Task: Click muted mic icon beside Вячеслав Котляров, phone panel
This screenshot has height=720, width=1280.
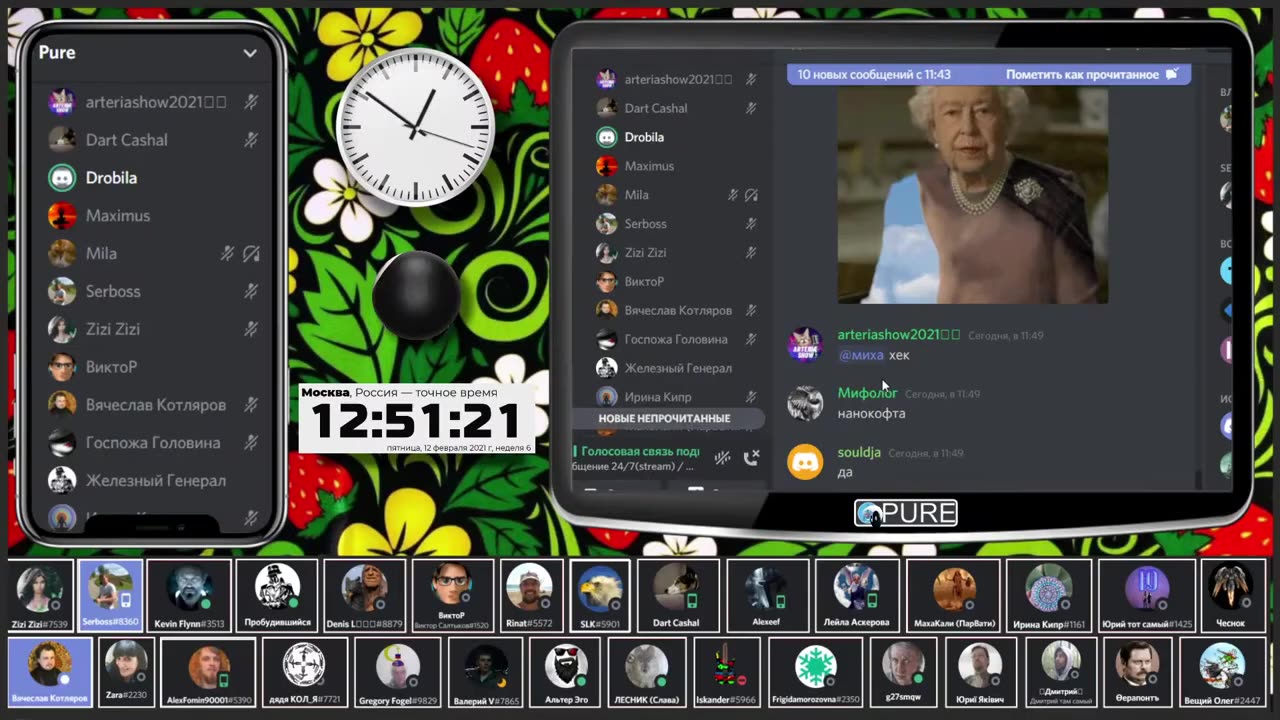Action: (251, 405)
